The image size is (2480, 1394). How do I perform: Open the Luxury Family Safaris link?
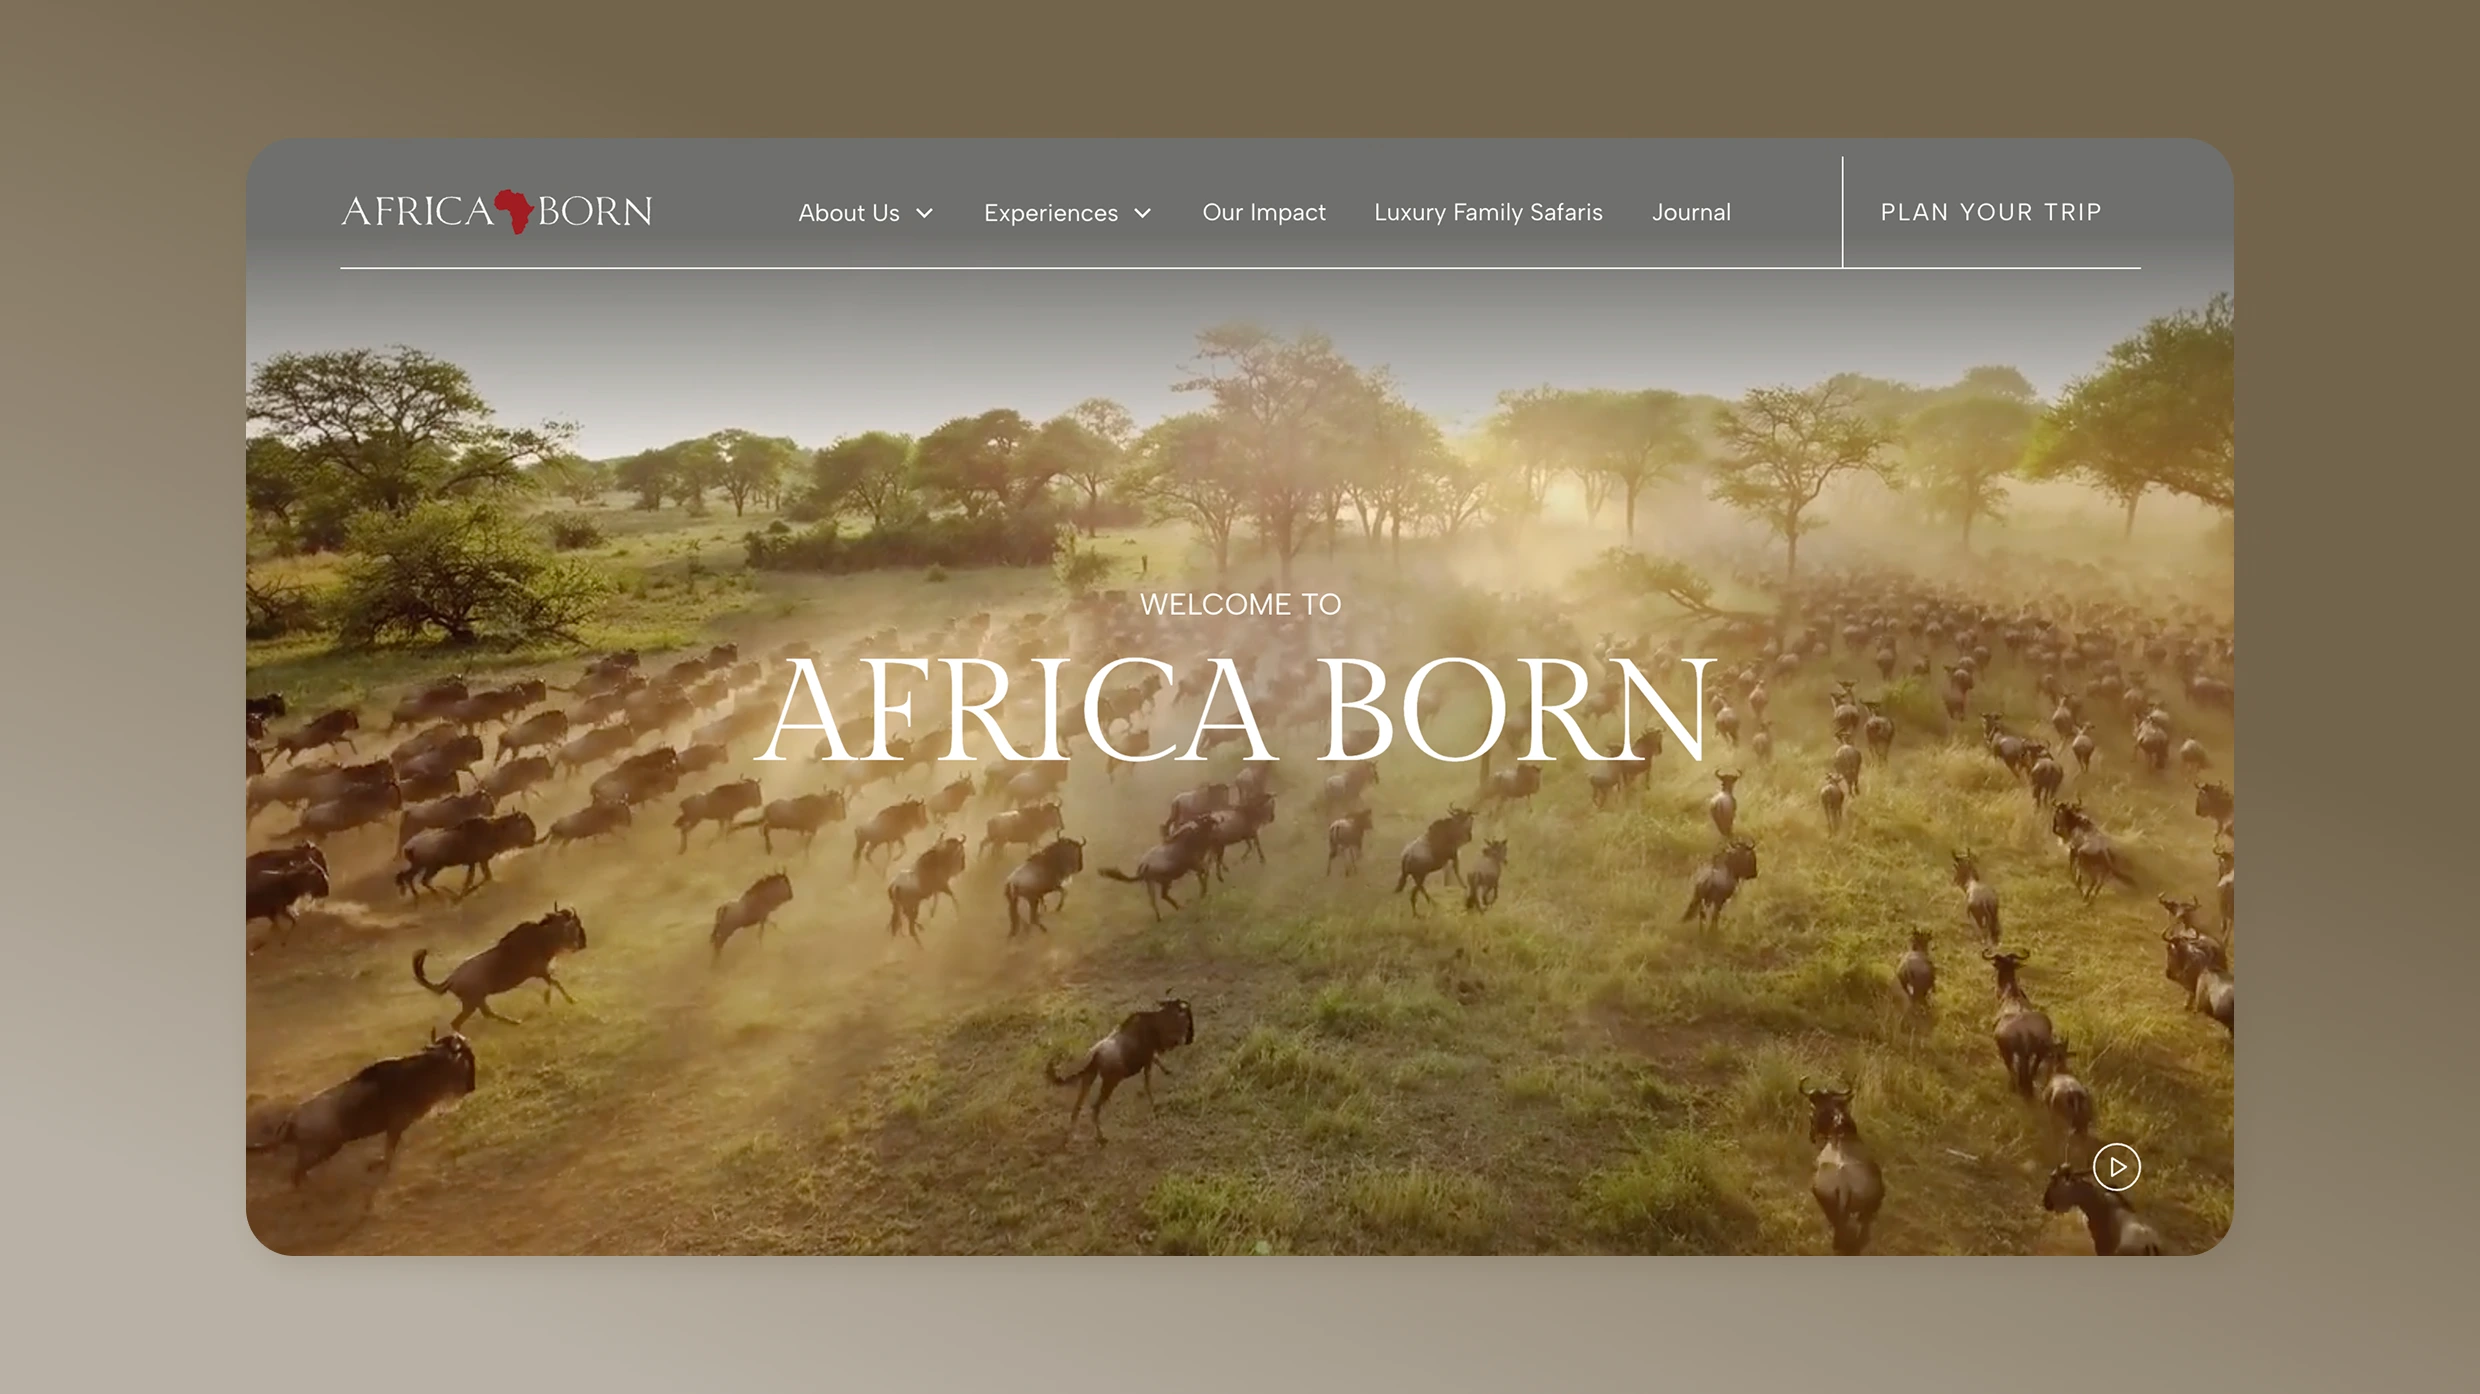pos(1488,212)
